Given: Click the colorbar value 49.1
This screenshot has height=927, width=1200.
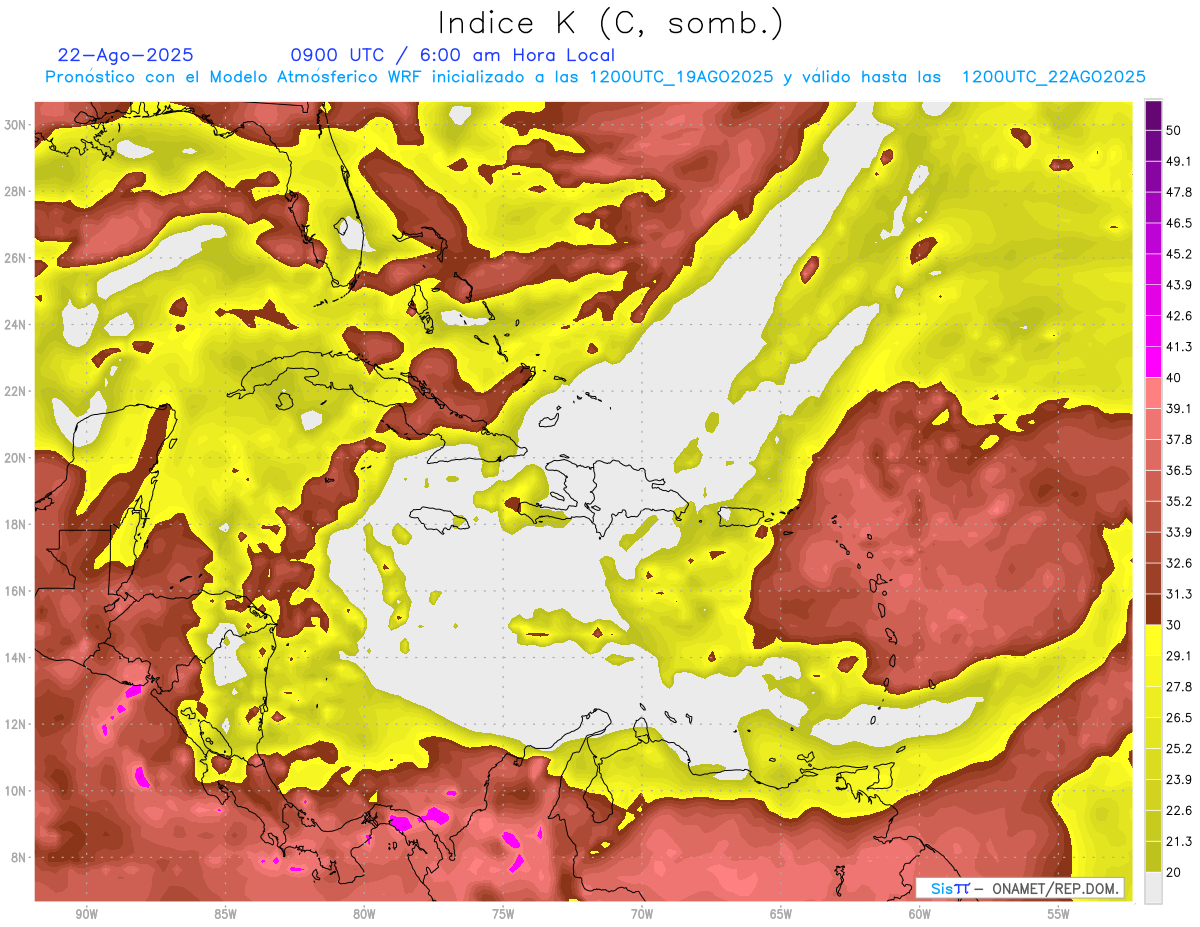Looking at the screenshot, I should (x=1178, y=161).
